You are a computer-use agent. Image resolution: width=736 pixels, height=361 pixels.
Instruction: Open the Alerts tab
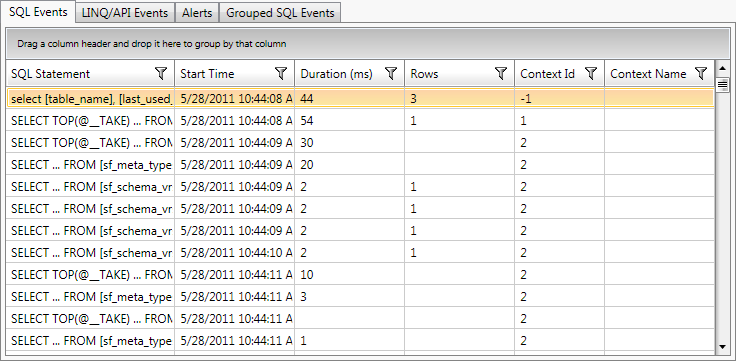coord(197,13)
